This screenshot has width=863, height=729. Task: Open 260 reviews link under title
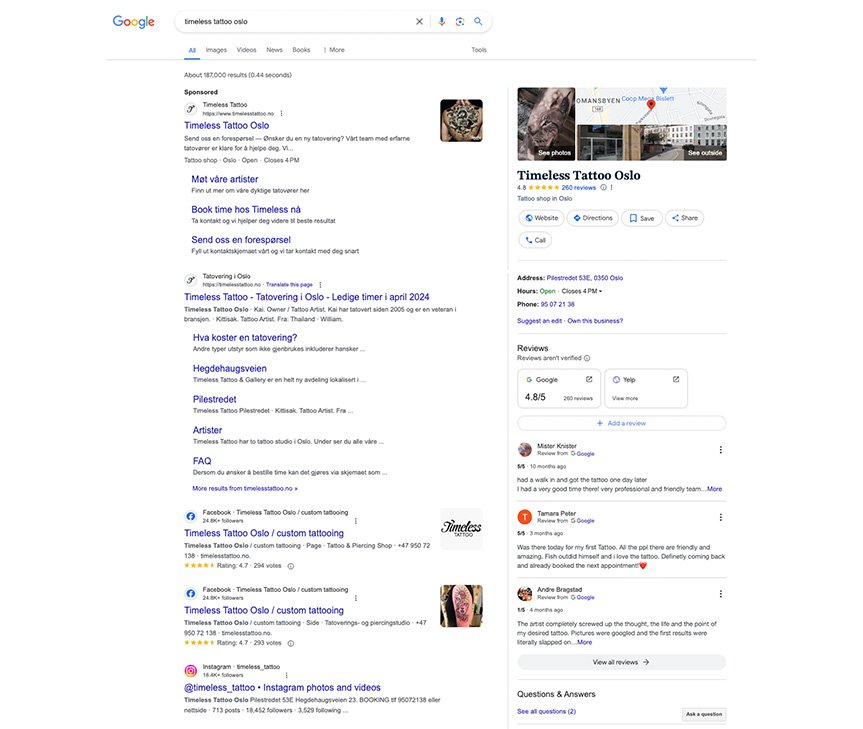pos(578,188)
